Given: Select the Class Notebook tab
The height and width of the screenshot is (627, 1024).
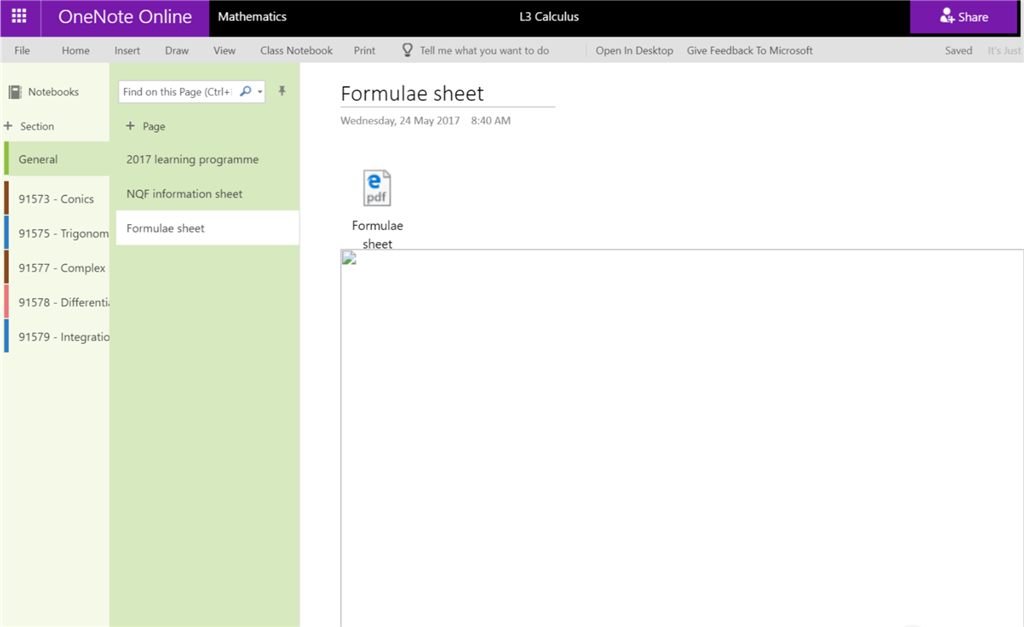Looking at the screenshot, I should point(296,50).
